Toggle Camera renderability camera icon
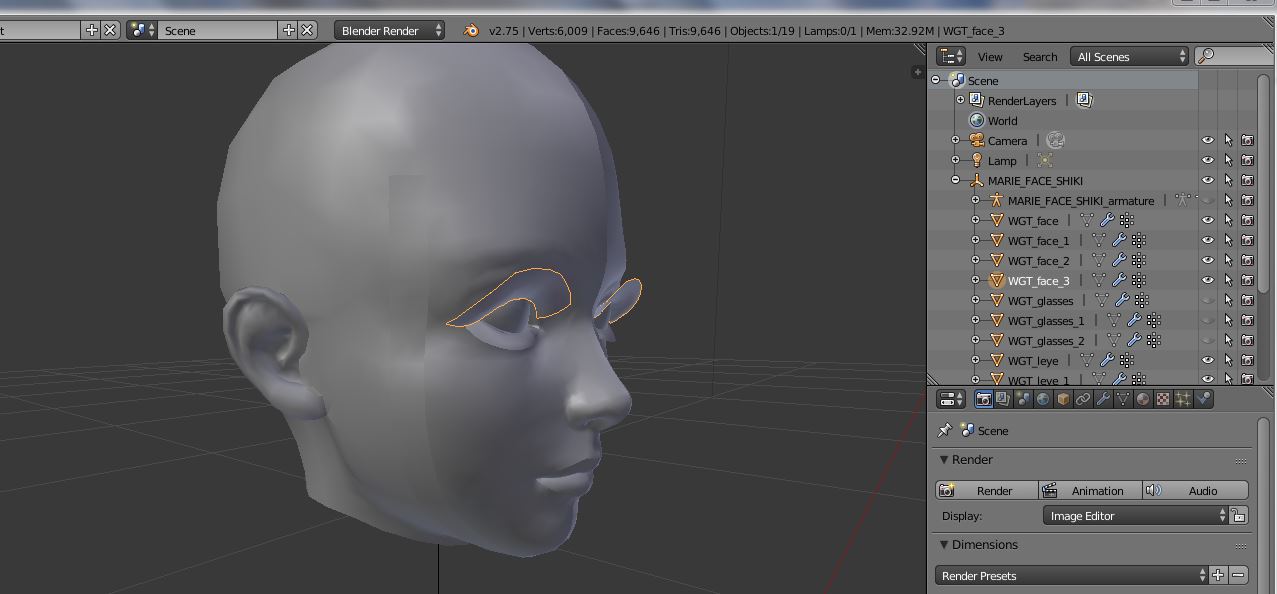 pyautogui.click(x=1247, y=140)
